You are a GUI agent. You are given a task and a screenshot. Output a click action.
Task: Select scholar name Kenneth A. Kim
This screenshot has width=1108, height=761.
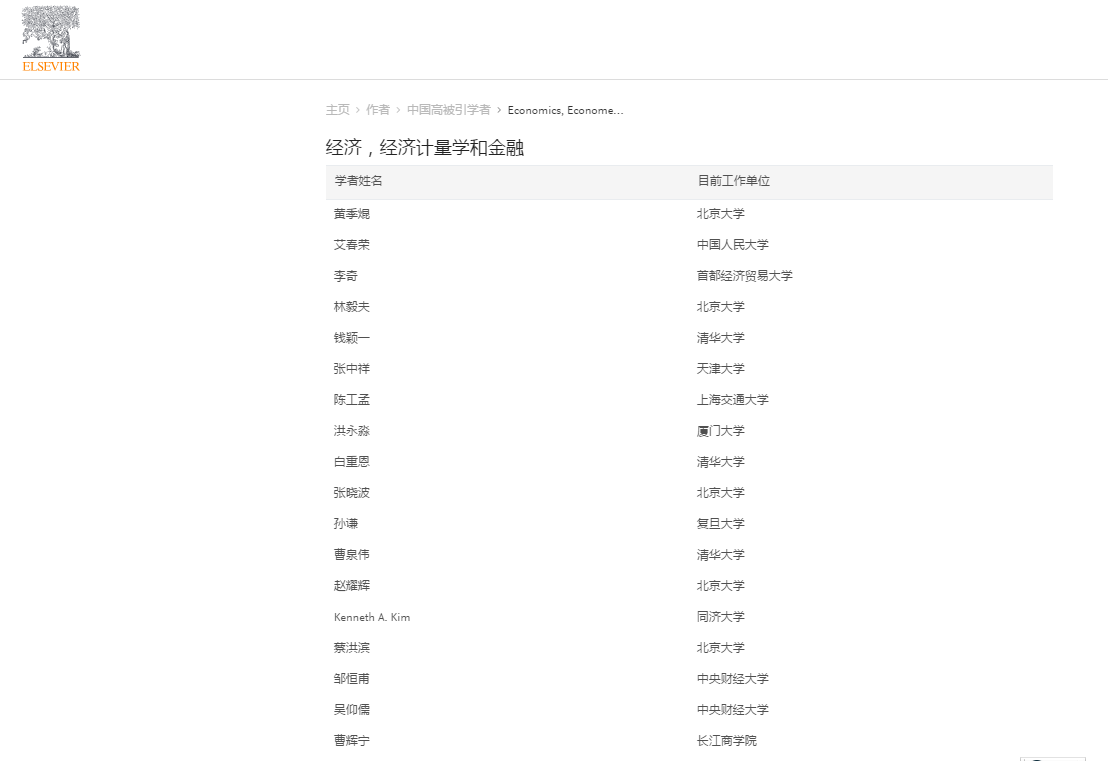(x=372, y=617)
